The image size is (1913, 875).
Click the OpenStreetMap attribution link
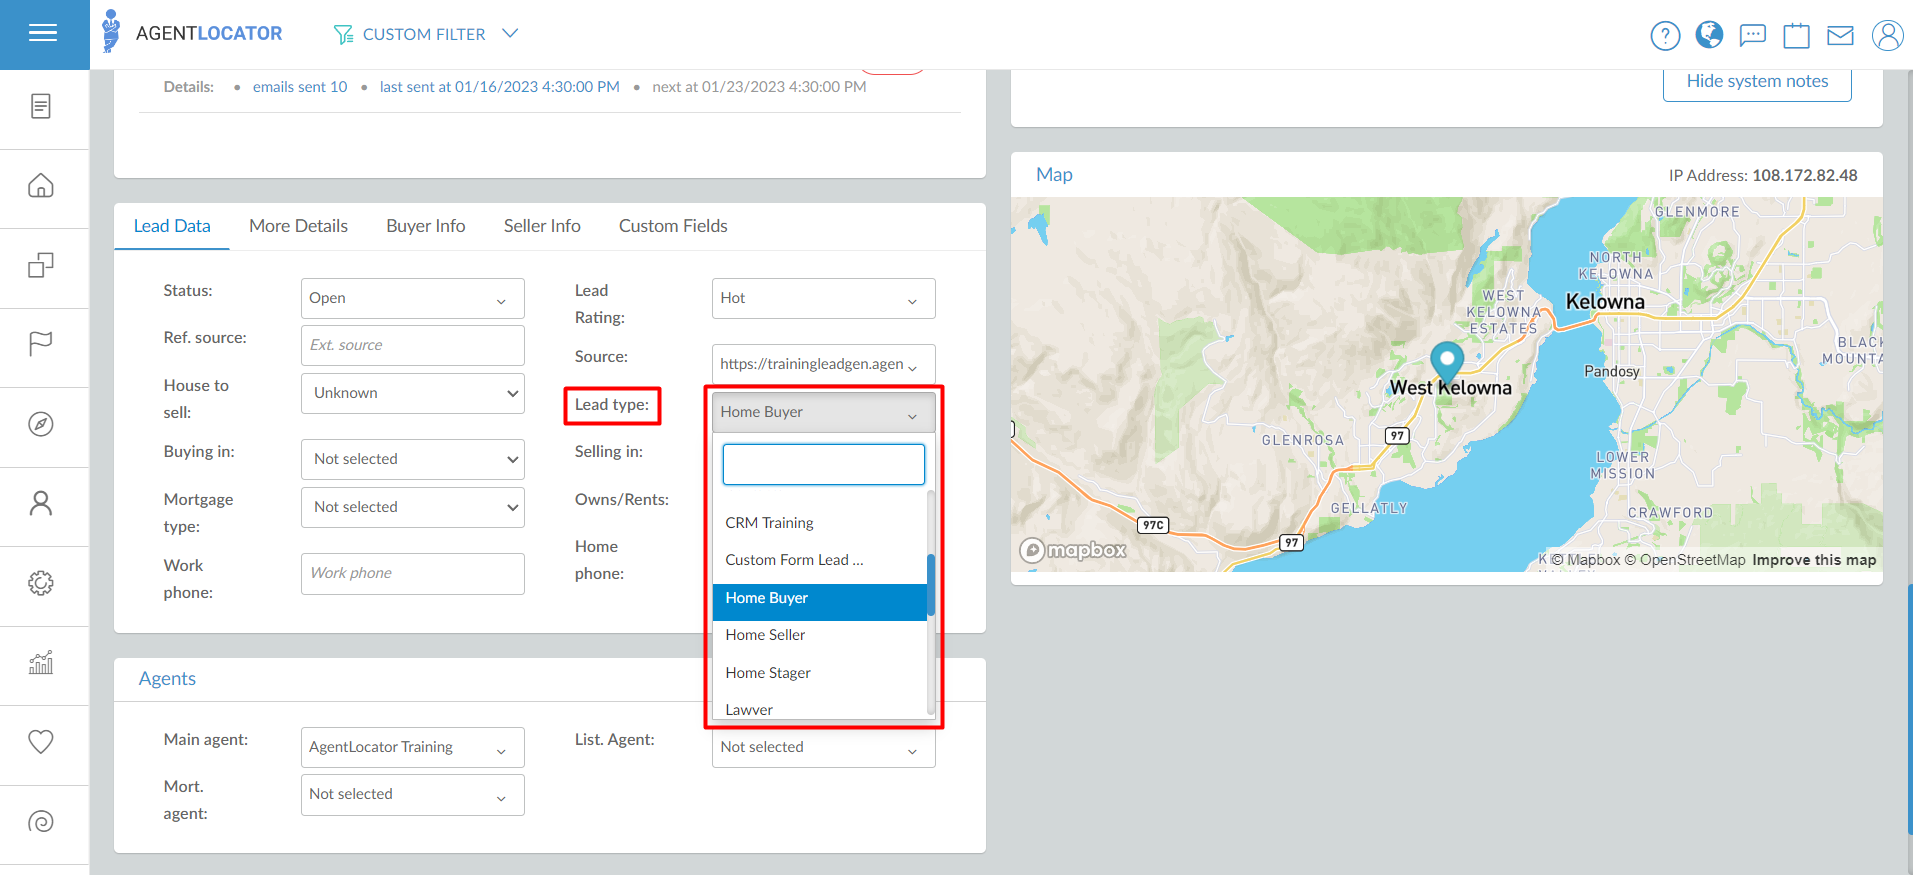pyautogui.click(x=1684, y=560)
